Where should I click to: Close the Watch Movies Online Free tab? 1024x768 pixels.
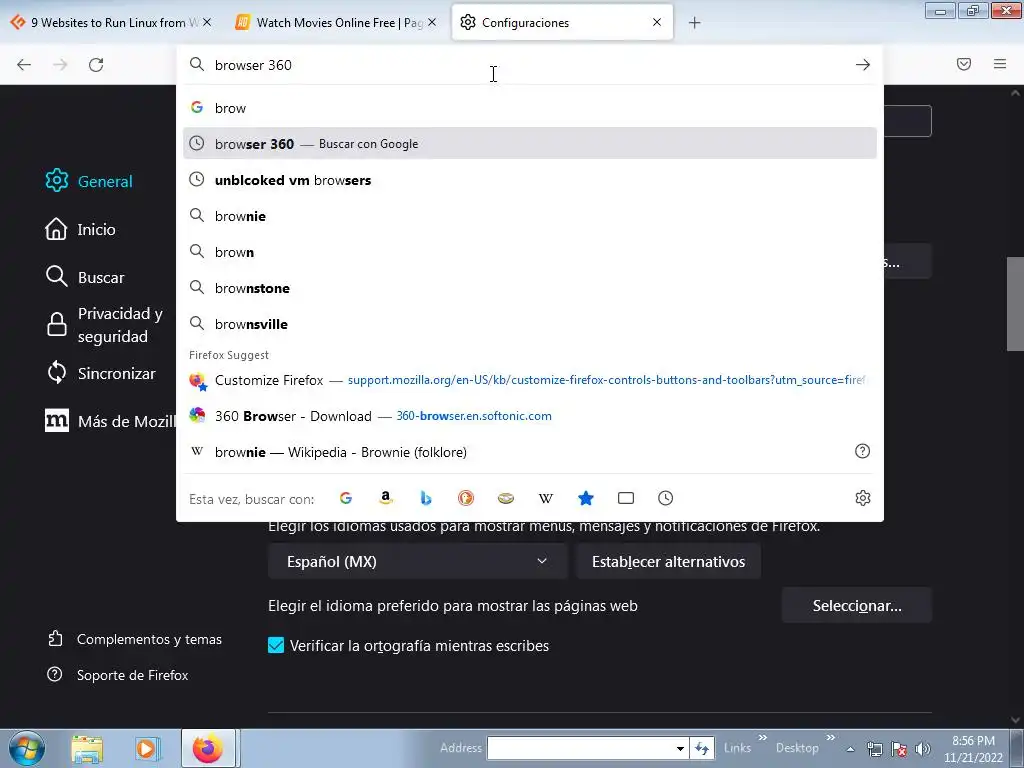pos(432,22)
